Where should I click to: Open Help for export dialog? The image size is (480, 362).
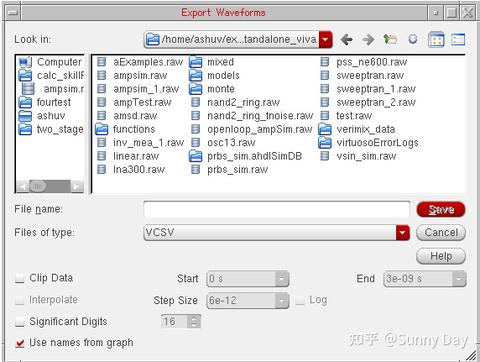click(x=441, y=256)
